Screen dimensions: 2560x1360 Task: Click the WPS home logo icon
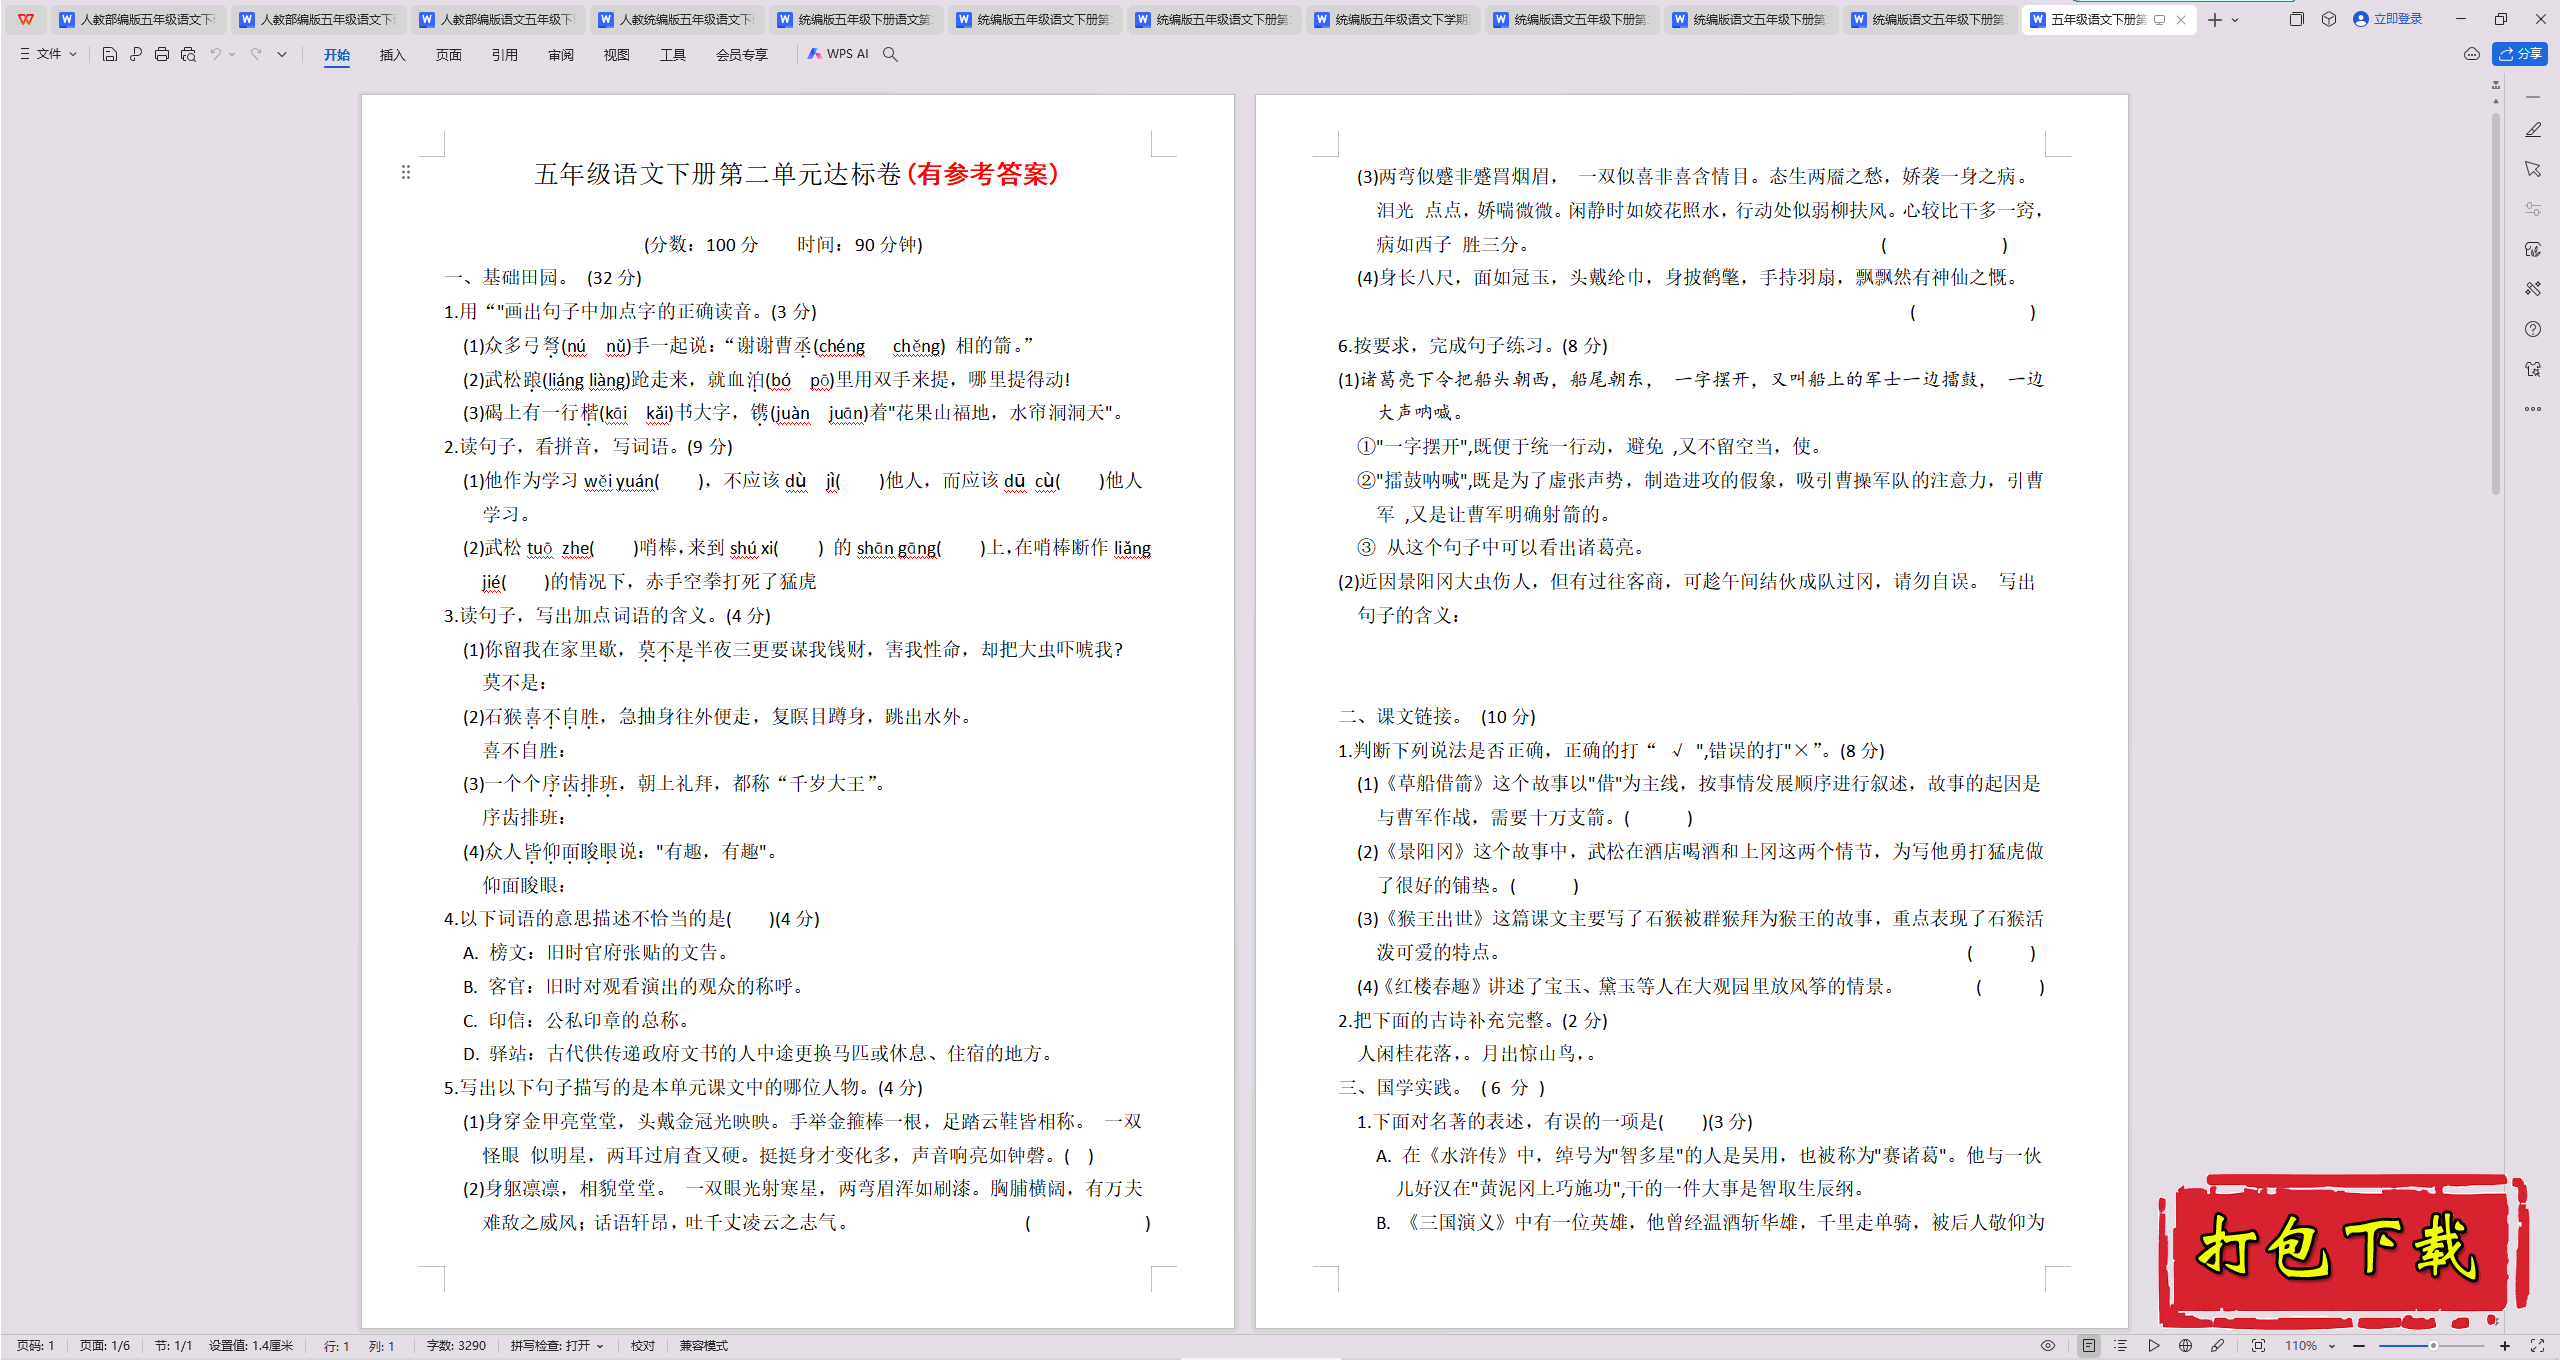26,19
